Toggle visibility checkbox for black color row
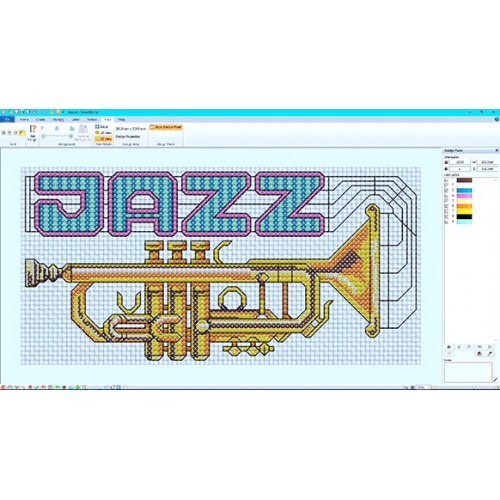The height and width of the screenshot is (500, 500). coord(447,217)
